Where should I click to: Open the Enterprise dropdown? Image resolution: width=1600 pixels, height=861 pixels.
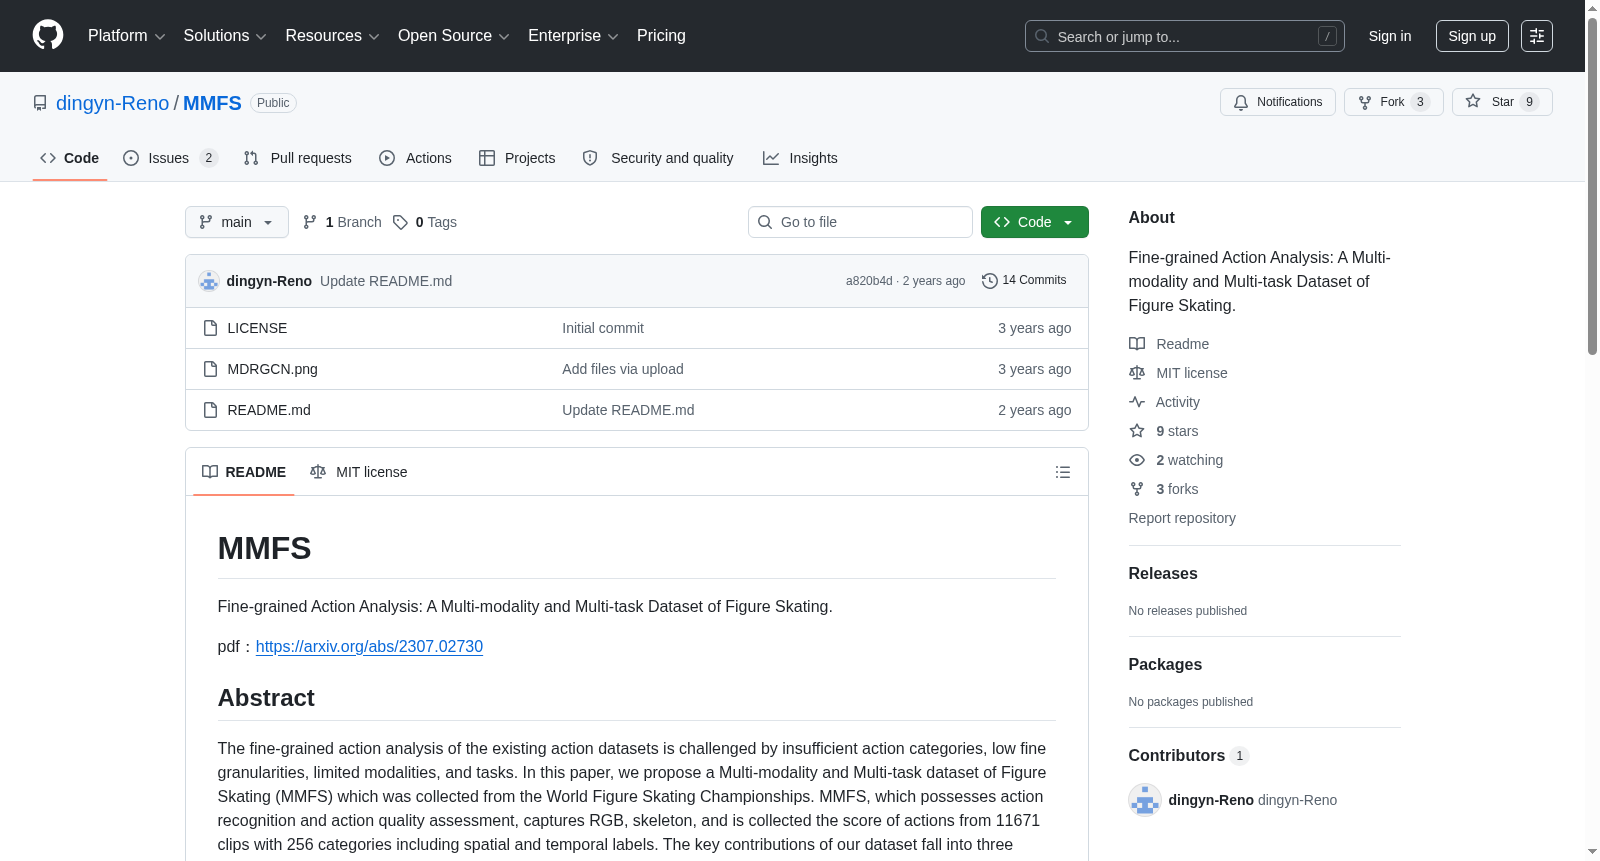tap(573, 36)
